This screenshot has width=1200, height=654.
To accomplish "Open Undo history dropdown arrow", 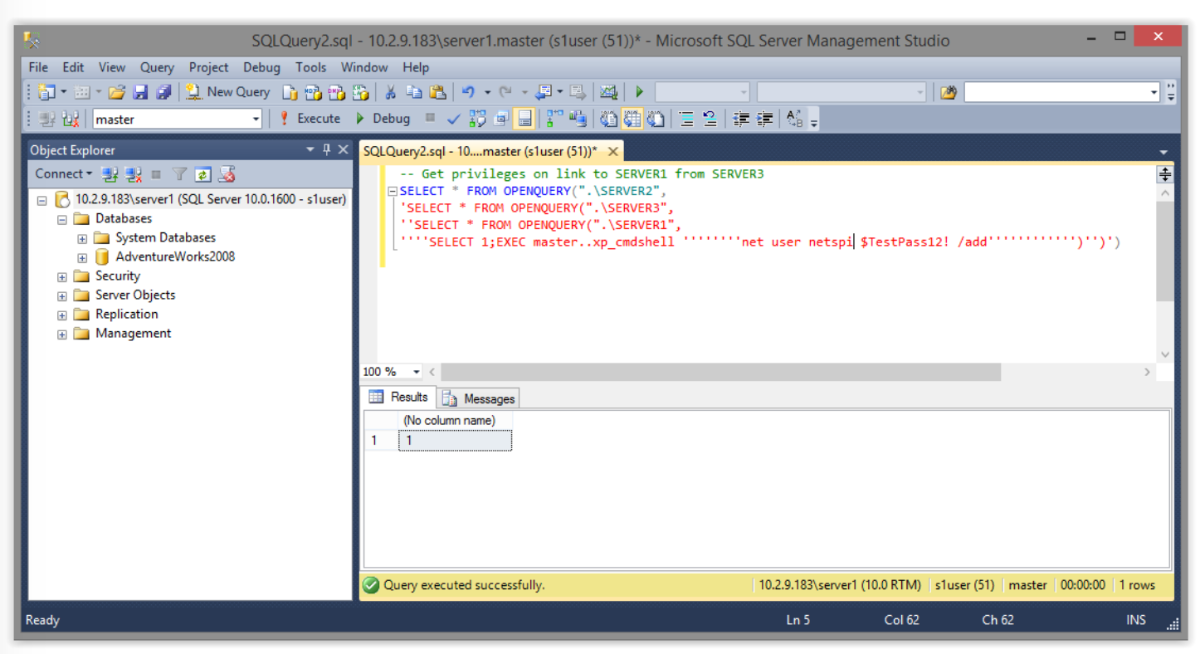I will [487, 92].
